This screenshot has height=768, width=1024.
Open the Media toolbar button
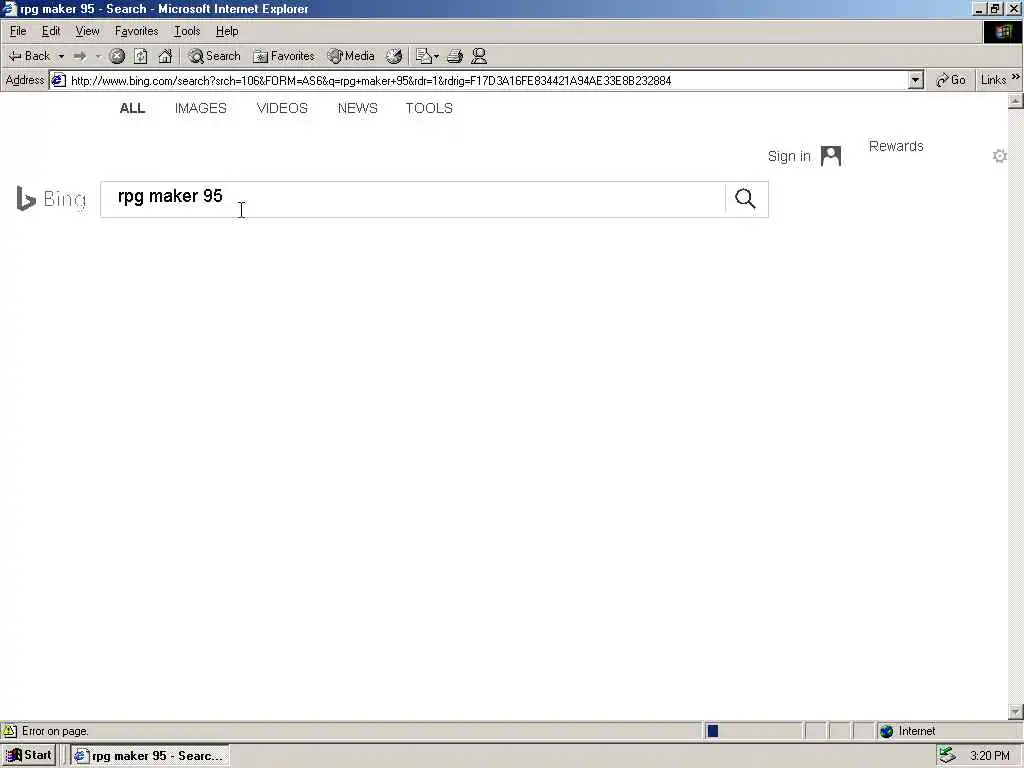point(351,56)
